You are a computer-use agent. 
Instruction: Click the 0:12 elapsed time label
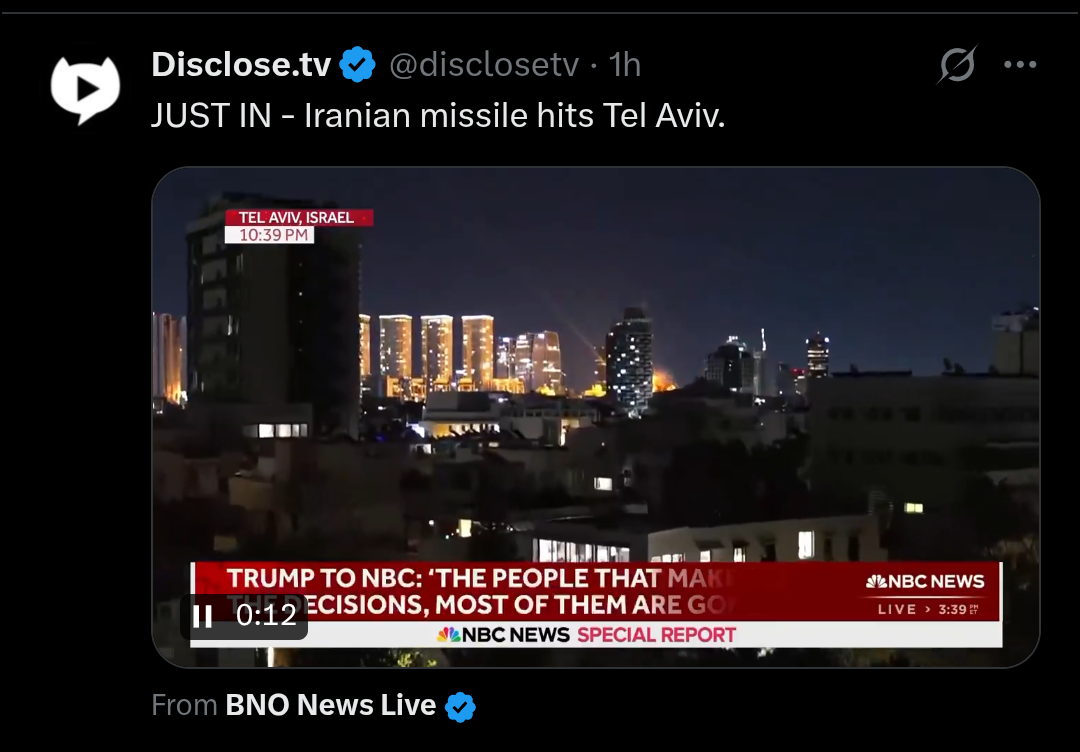click(266, 614)
